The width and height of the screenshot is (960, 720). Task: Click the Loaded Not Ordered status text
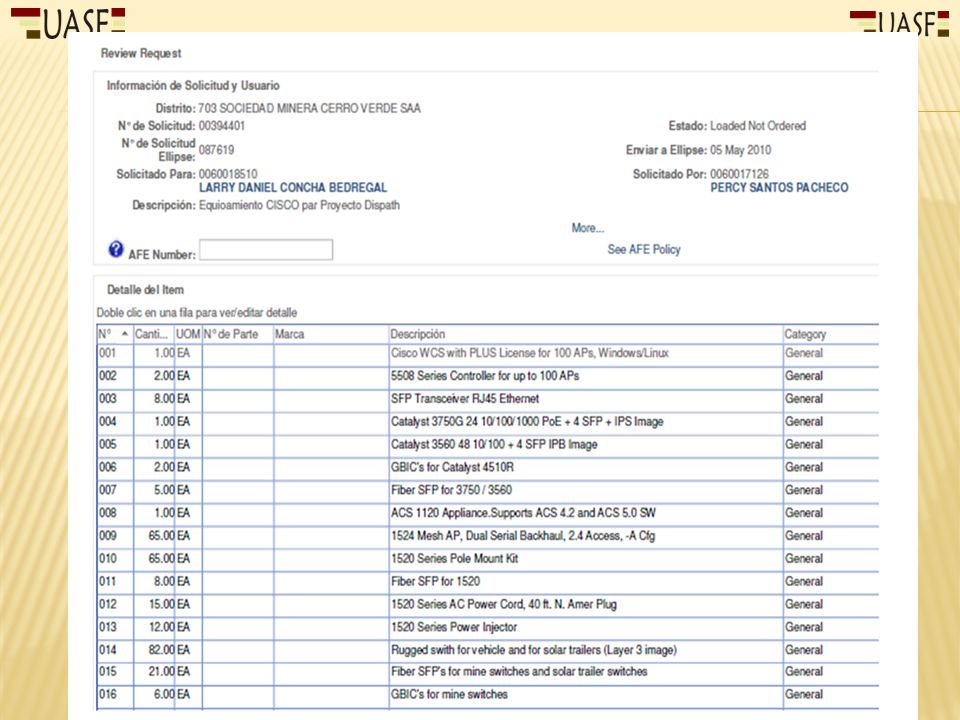coord(758,126)
